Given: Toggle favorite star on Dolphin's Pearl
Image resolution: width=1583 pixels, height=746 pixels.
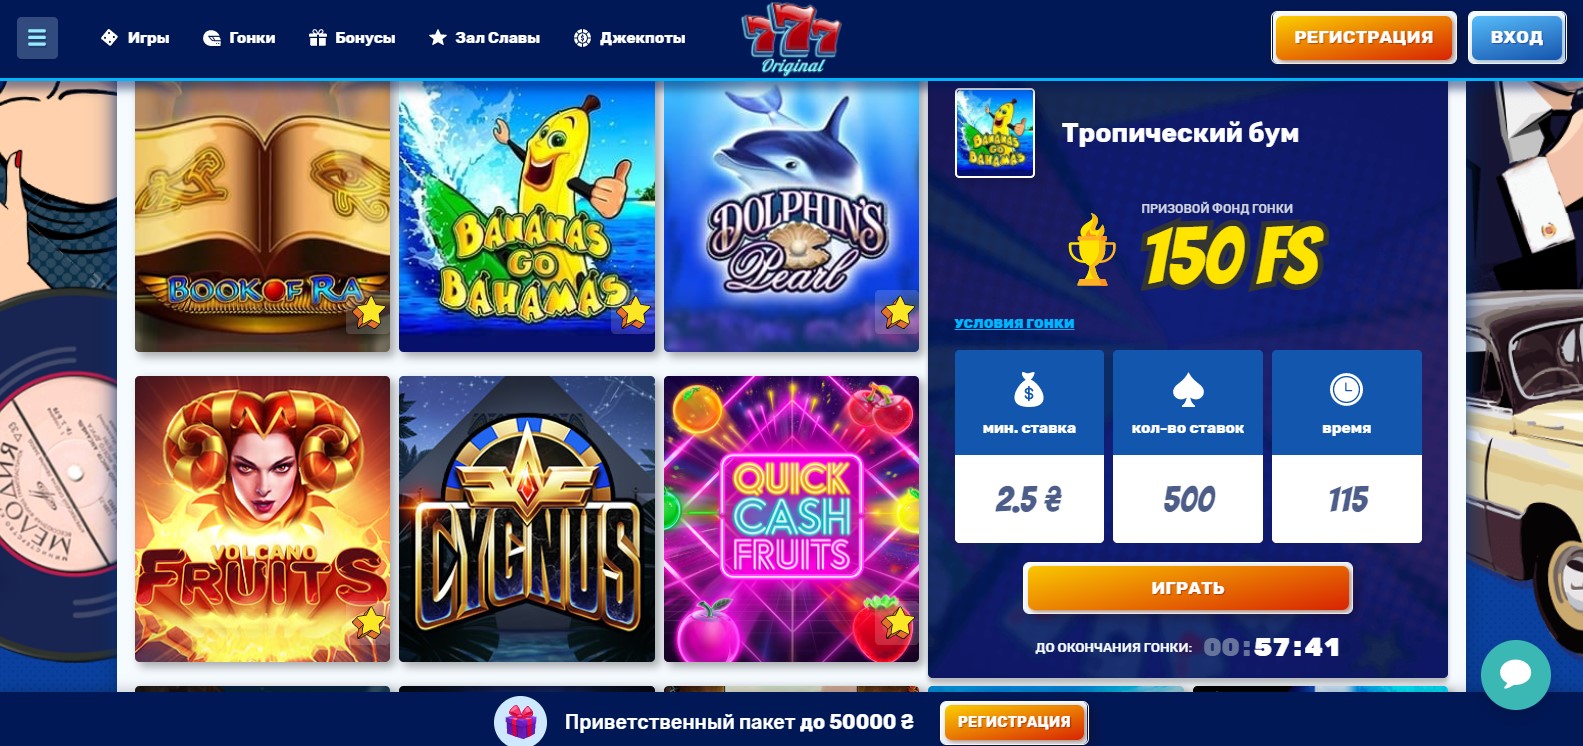Looking at the screenshot, I should pos(897,312).
